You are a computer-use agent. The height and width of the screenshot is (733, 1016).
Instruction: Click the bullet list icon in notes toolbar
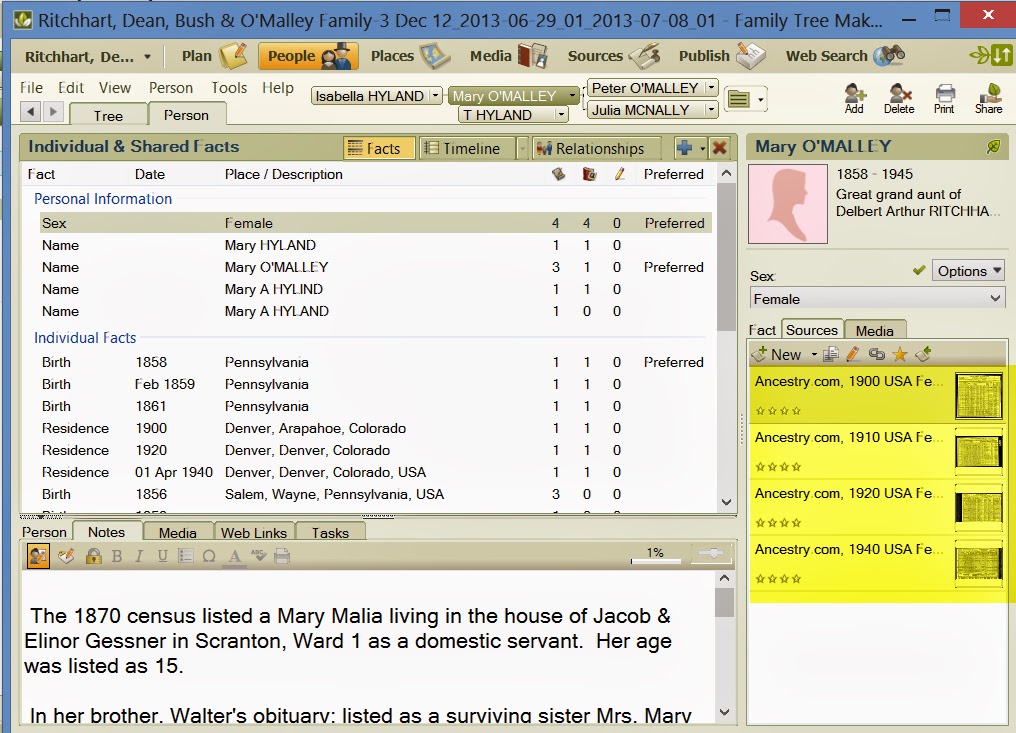coord(185,555)
